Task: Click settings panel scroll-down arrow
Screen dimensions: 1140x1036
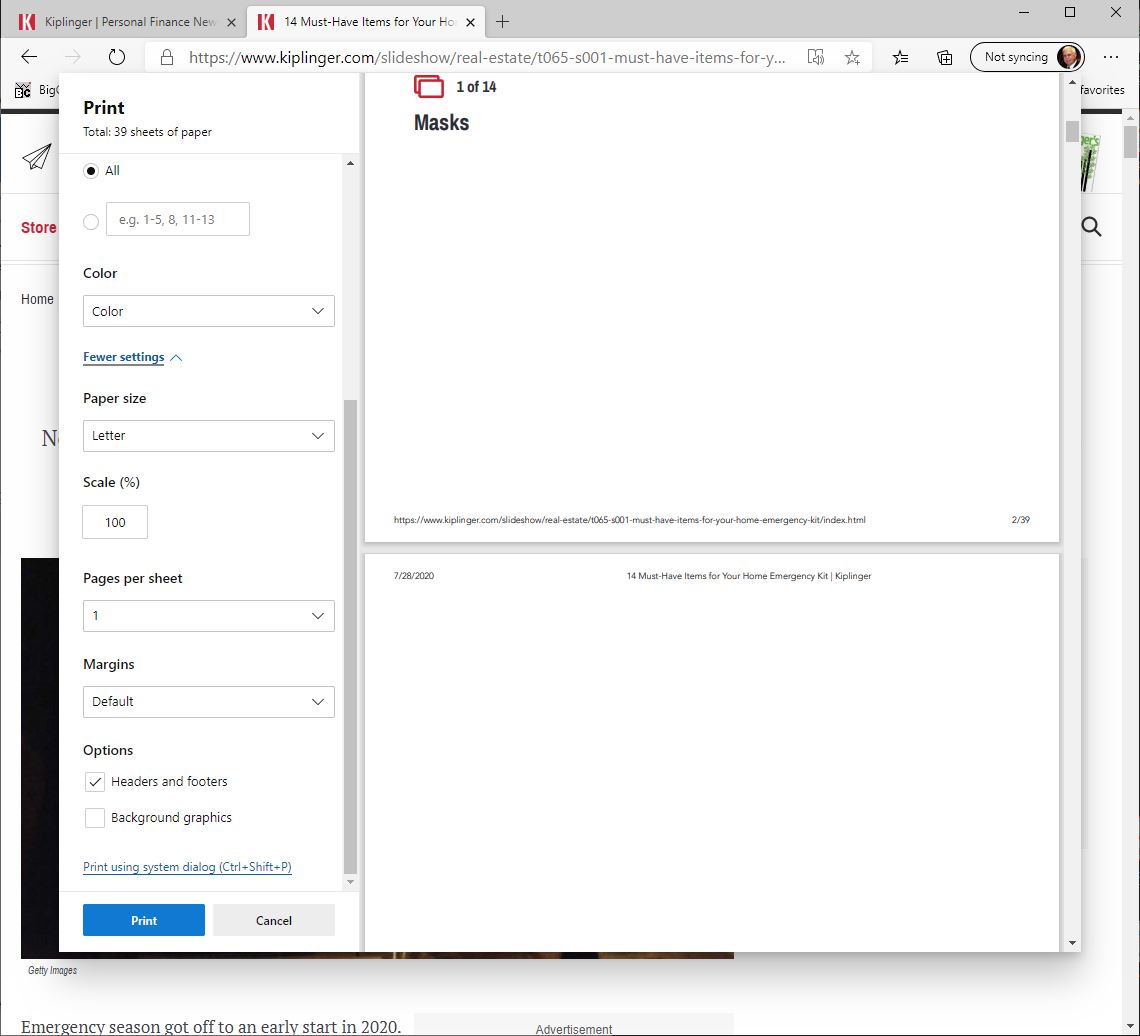Action: pyautogui.click(x=350, y=882)
